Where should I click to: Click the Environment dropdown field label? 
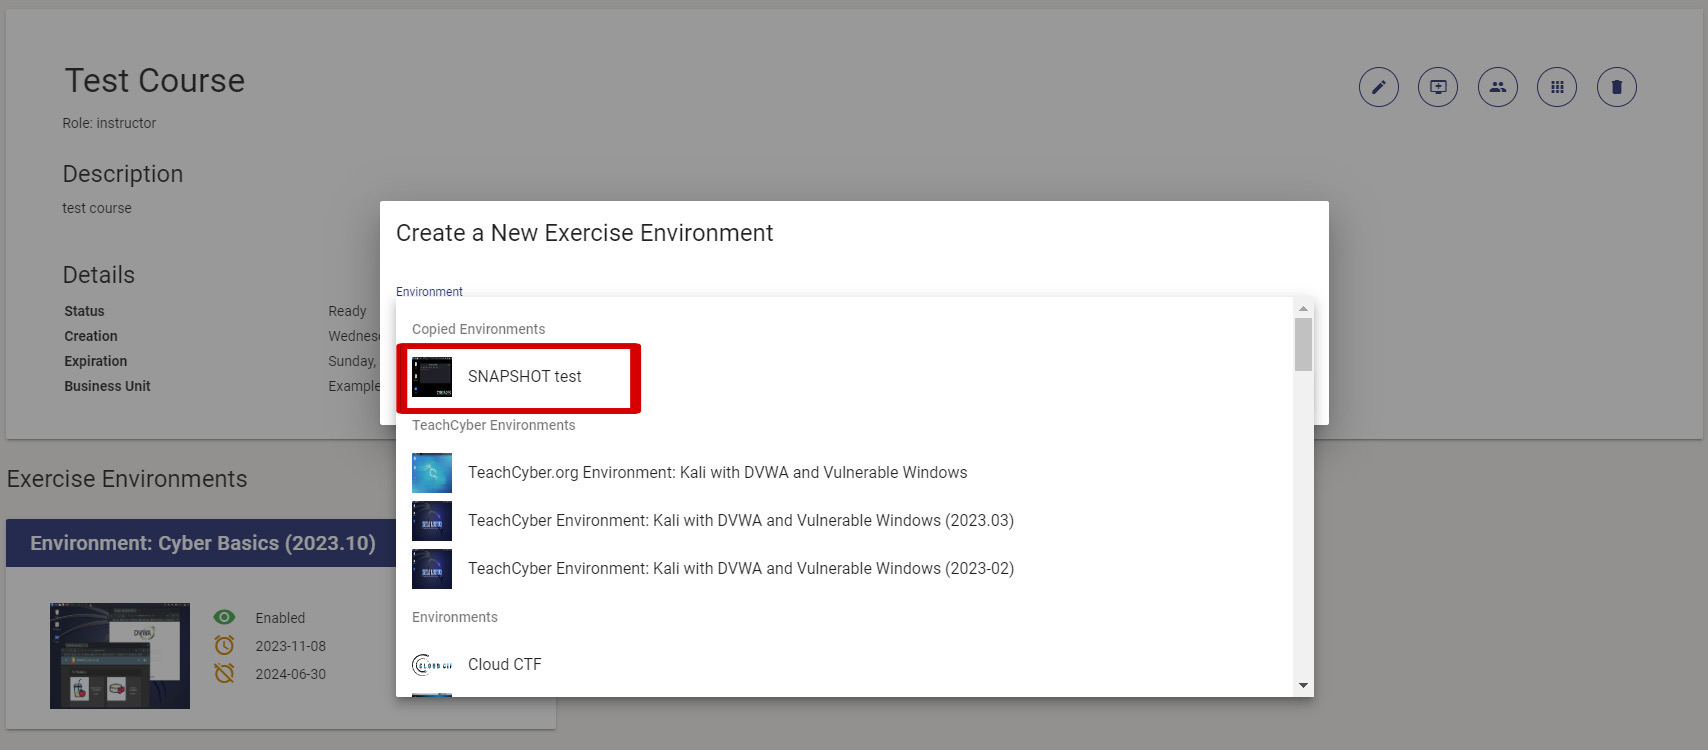coord(429,292)
